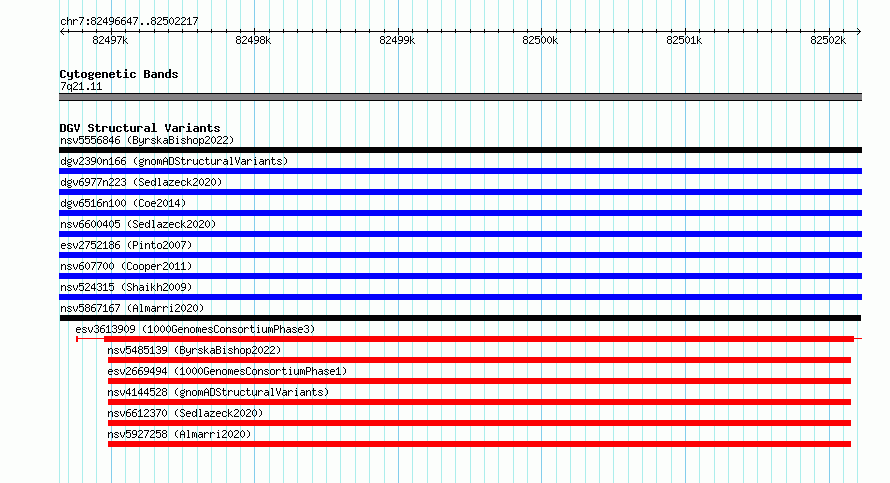Click the red bar for nsv5927258

[x=480, y=444]
